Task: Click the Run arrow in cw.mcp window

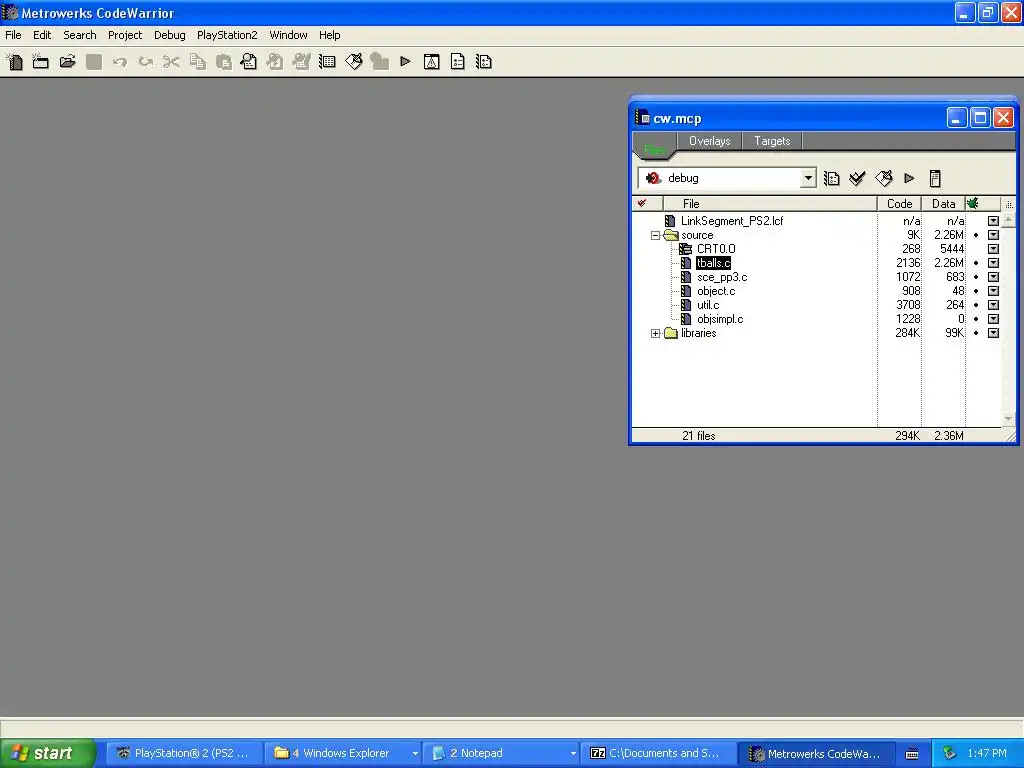Action: pos(909,178)
